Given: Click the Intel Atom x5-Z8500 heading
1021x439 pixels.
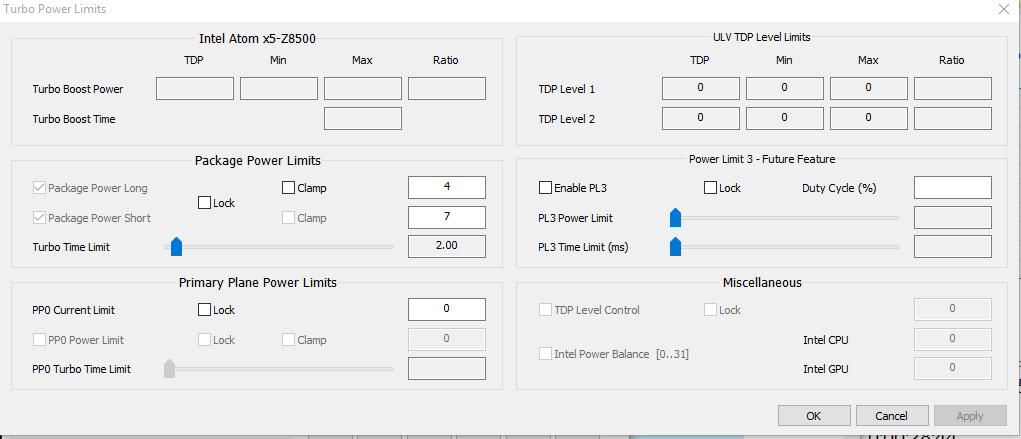Looking at the screenshot, I should pyautogui.click(x=257, y=38).
